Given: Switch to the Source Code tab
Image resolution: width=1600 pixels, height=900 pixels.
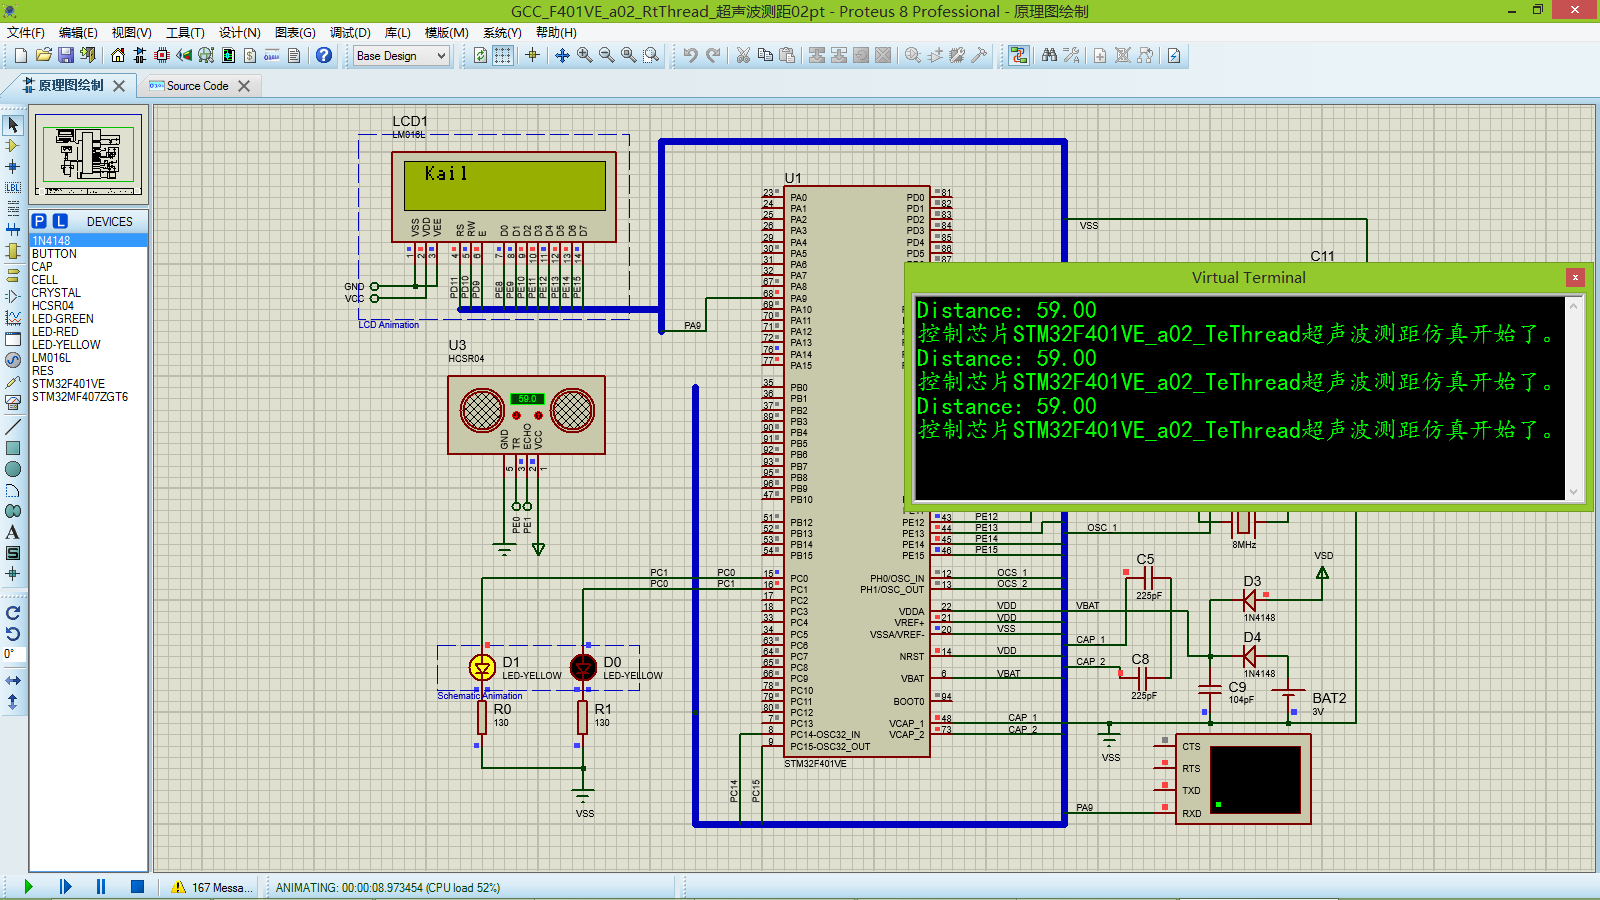Looking at the screenshot, I should 197,86.
